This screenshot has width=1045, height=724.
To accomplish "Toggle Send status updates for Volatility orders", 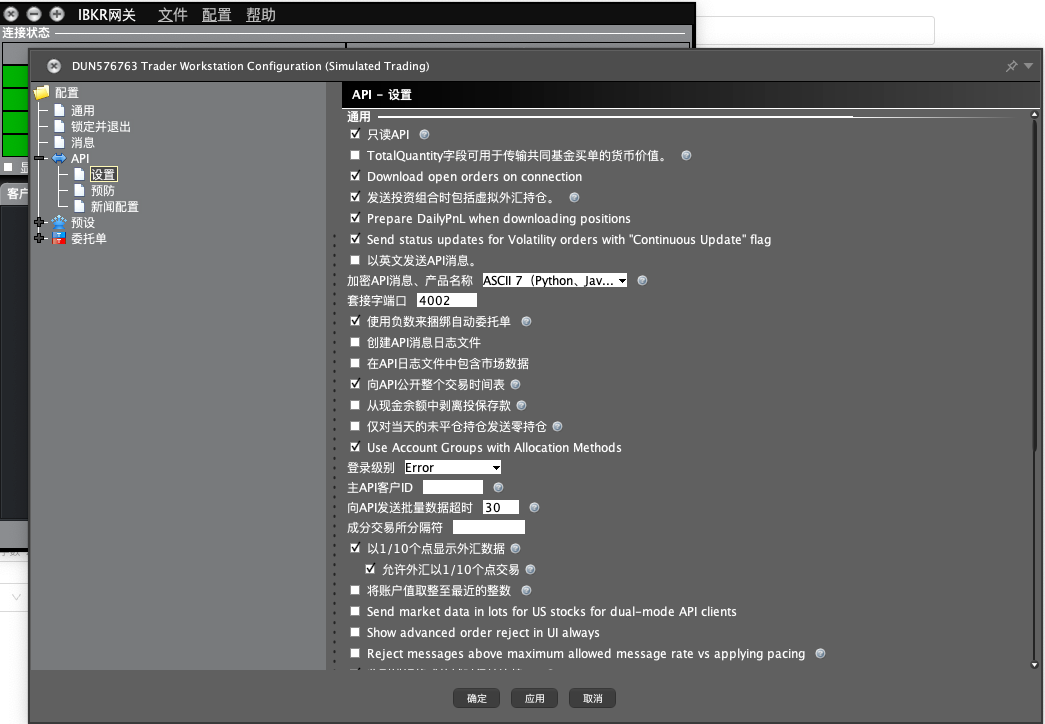I will click(355, 239).
